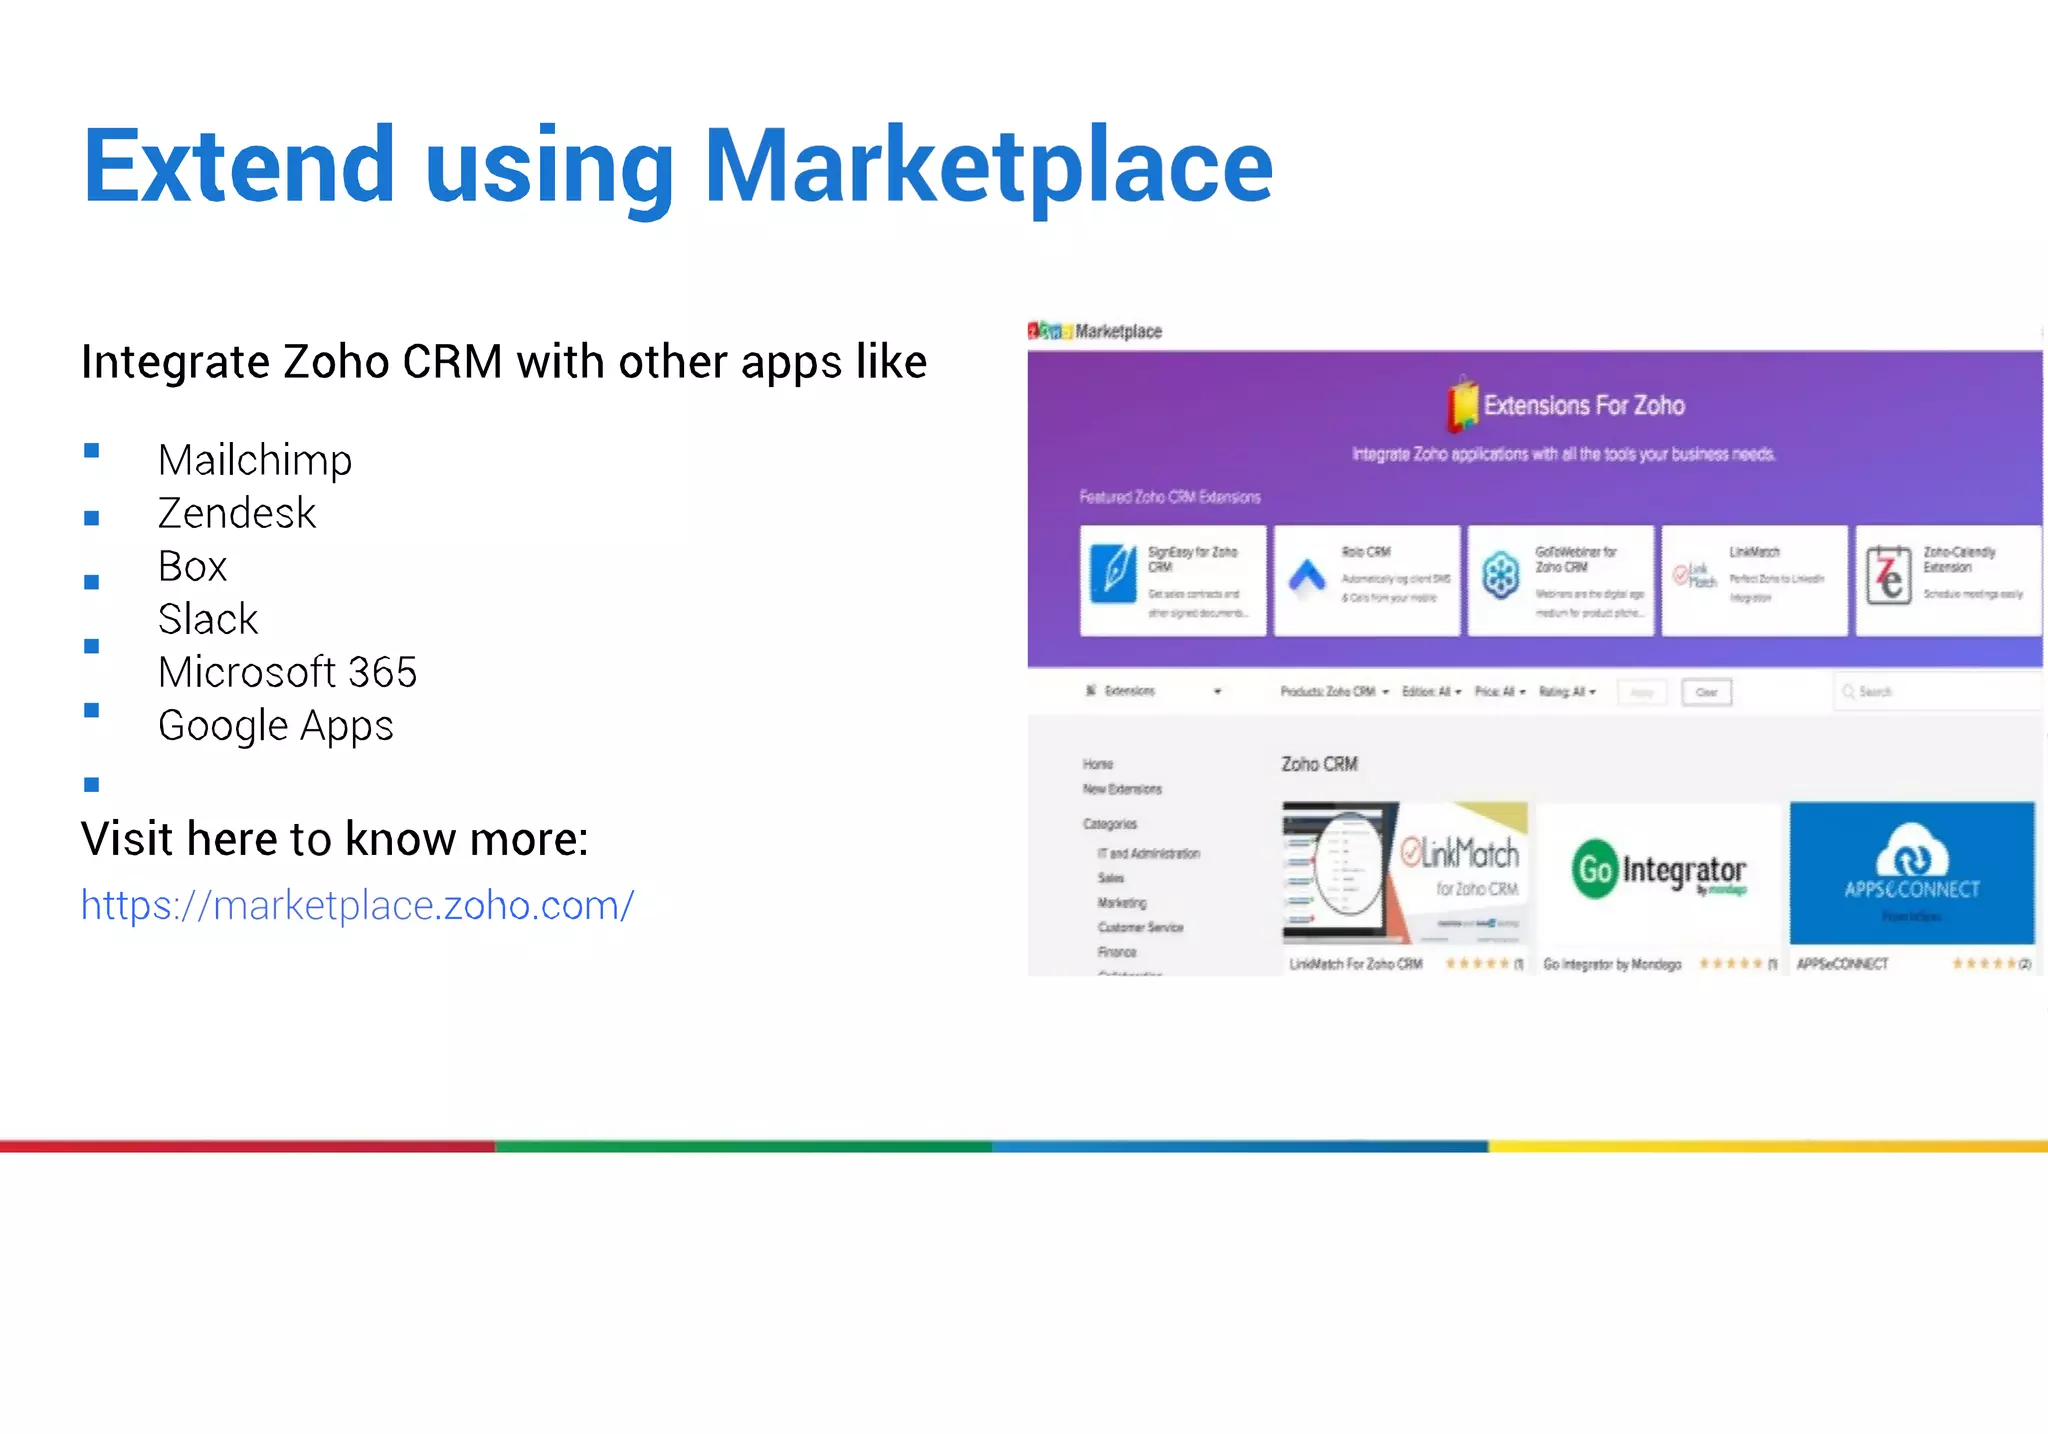Click the APPSeCONNECT extension tile
2048x1434 pixels.
1911,872
